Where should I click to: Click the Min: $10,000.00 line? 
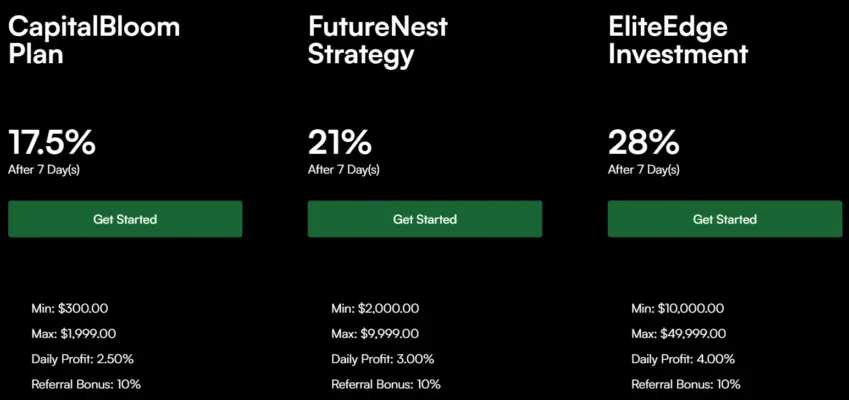click(678, 309)
